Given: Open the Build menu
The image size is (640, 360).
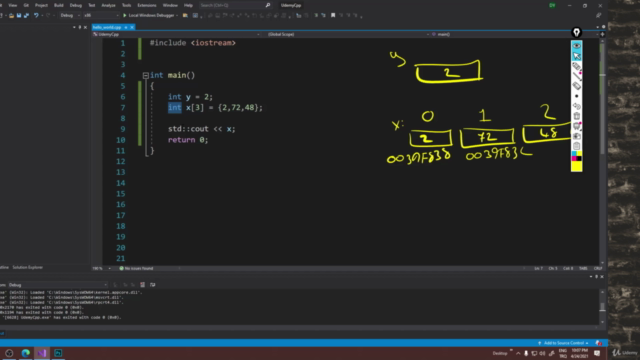Looking at the screenshot, I should point(59,5).
